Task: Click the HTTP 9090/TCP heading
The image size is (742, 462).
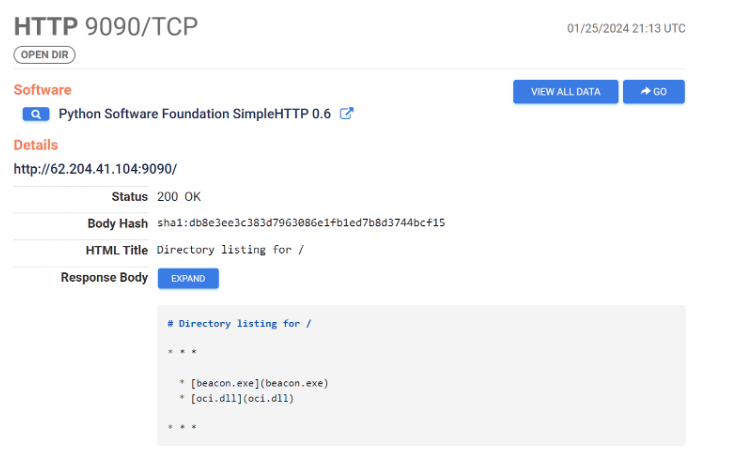Action: 105,27
